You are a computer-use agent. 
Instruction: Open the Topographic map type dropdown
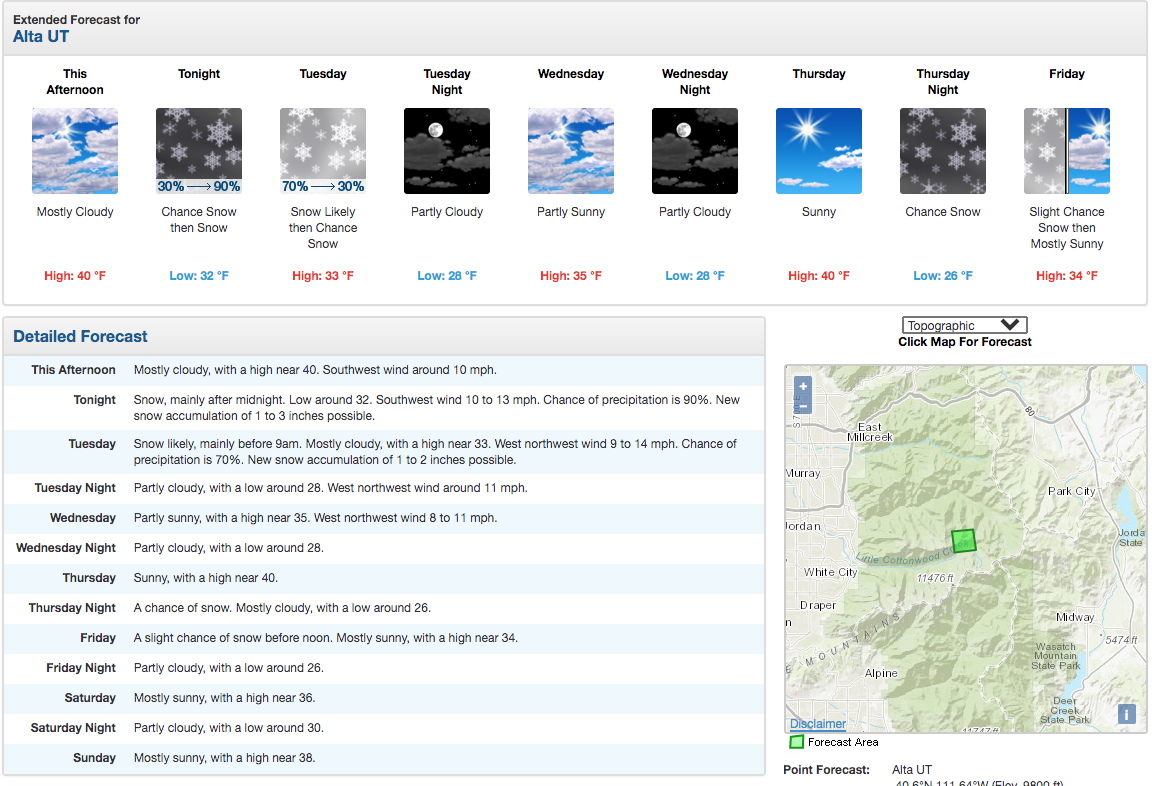[x=965, y=325]
